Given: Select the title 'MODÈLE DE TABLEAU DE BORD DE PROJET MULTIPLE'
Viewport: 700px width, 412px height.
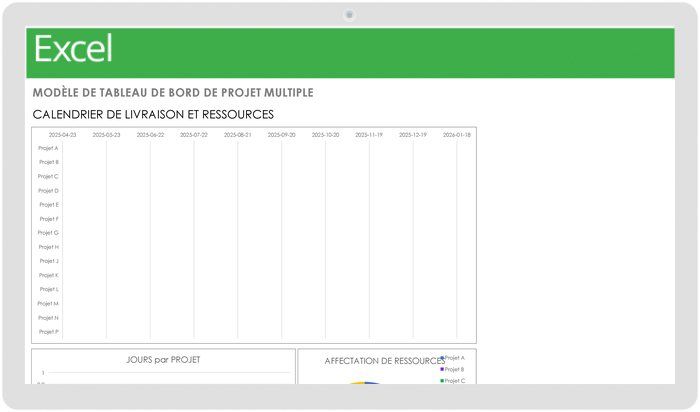Looking at the screenshot, I should [x=173, y=93].
